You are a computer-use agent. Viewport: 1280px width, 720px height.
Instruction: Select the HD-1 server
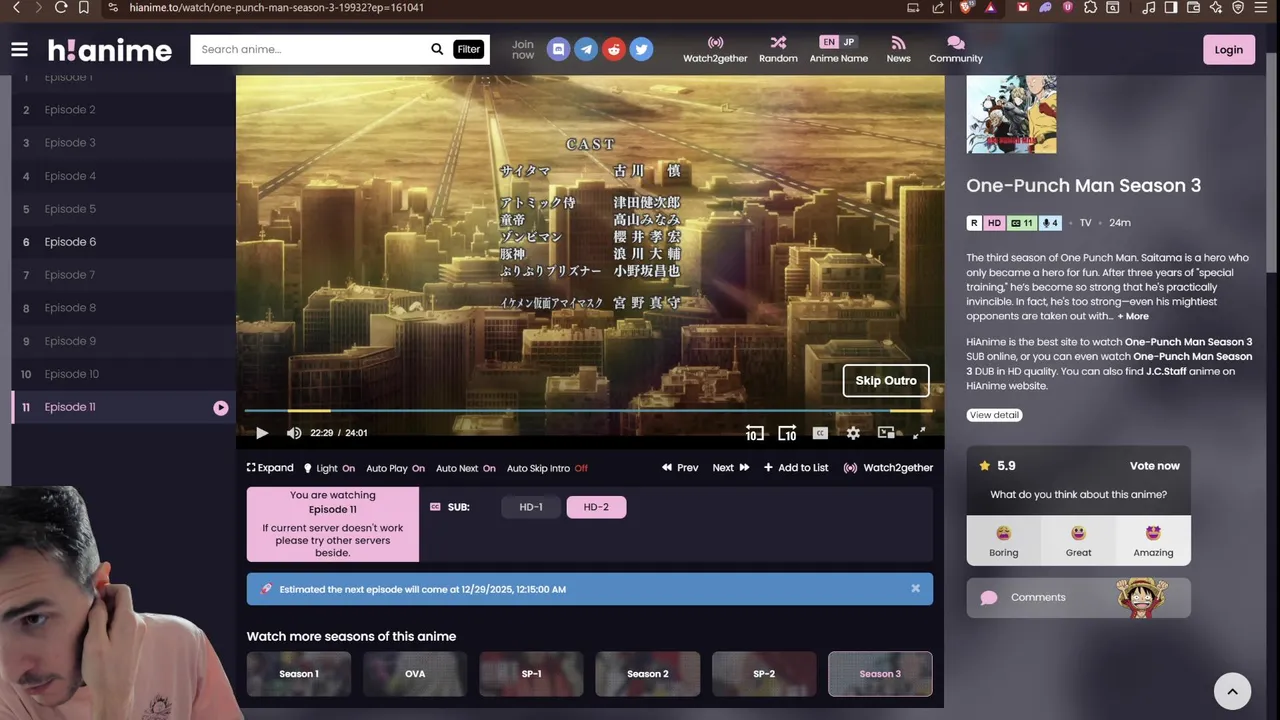pos(531,507)
